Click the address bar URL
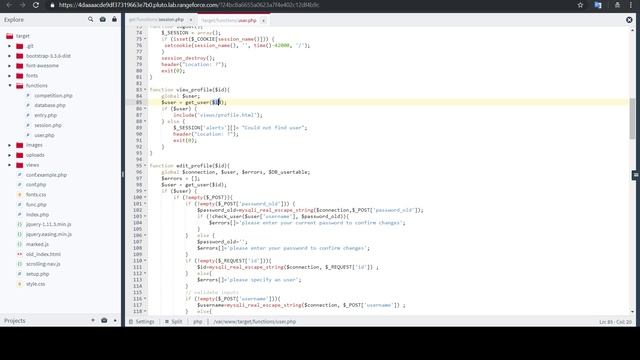The width and height of the screenshot is (640, 360). coord(189,5)
